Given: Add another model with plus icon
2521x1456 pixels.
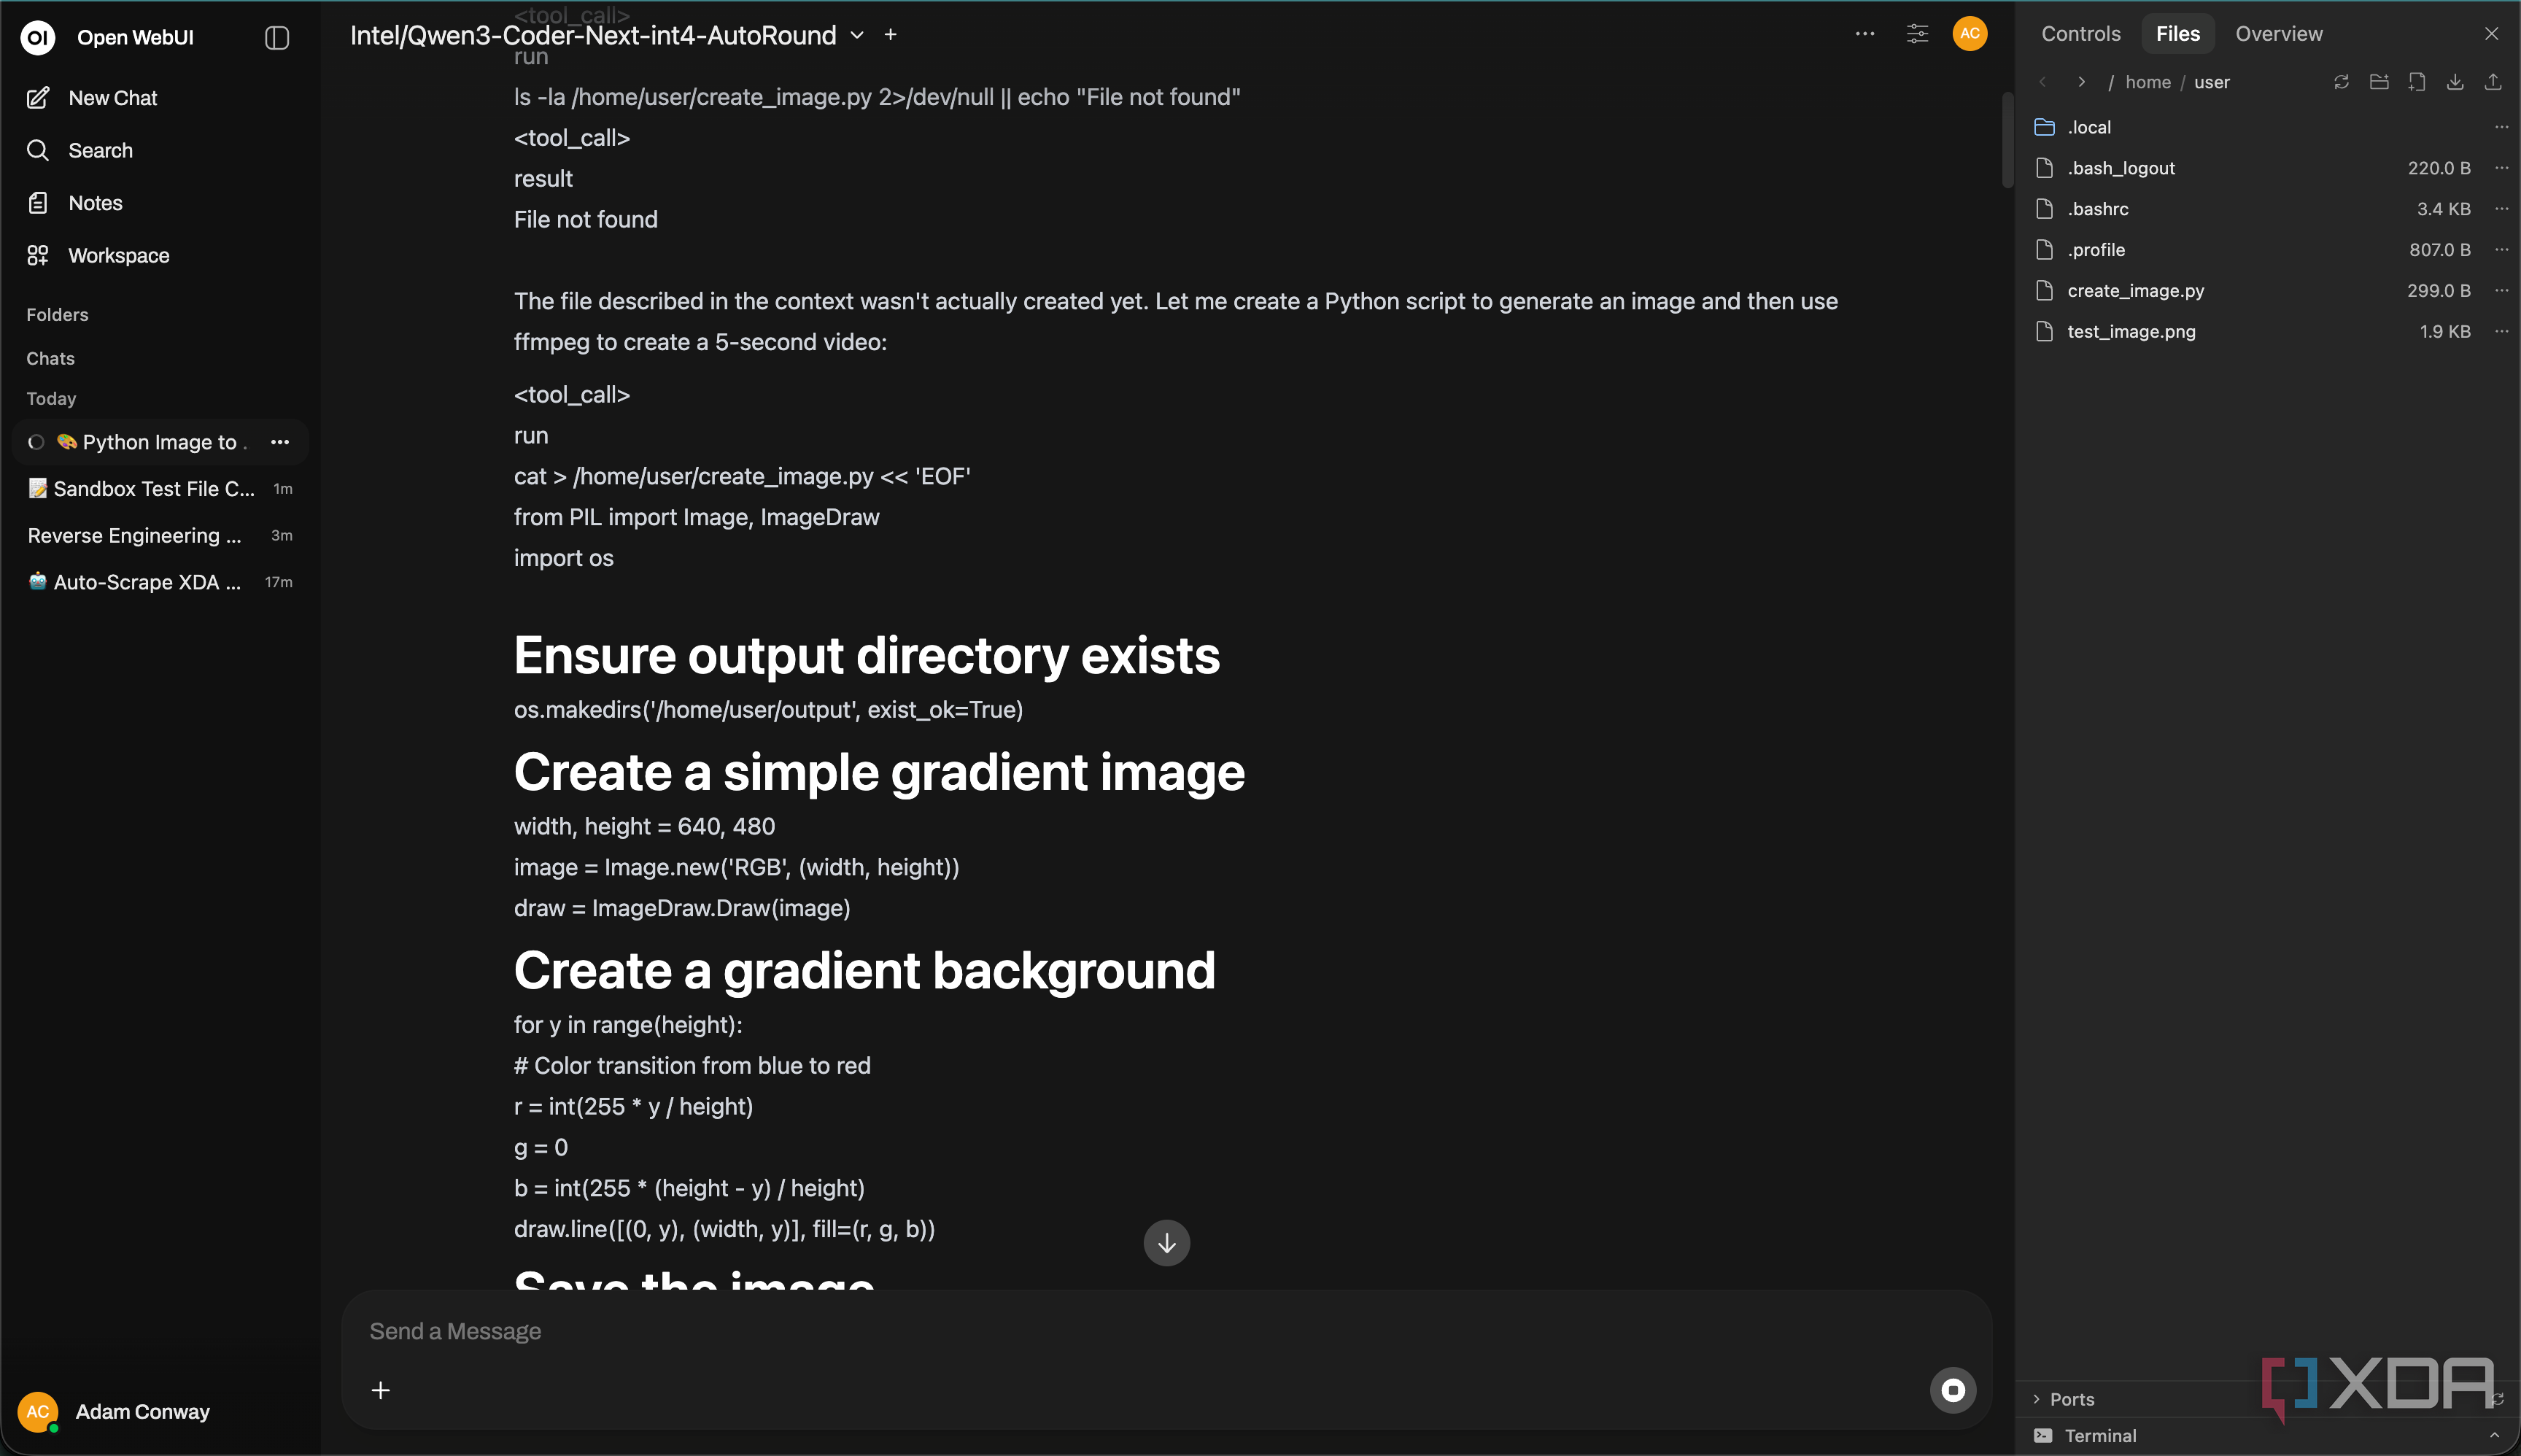Looking at the screenshot, I should 890,35.
